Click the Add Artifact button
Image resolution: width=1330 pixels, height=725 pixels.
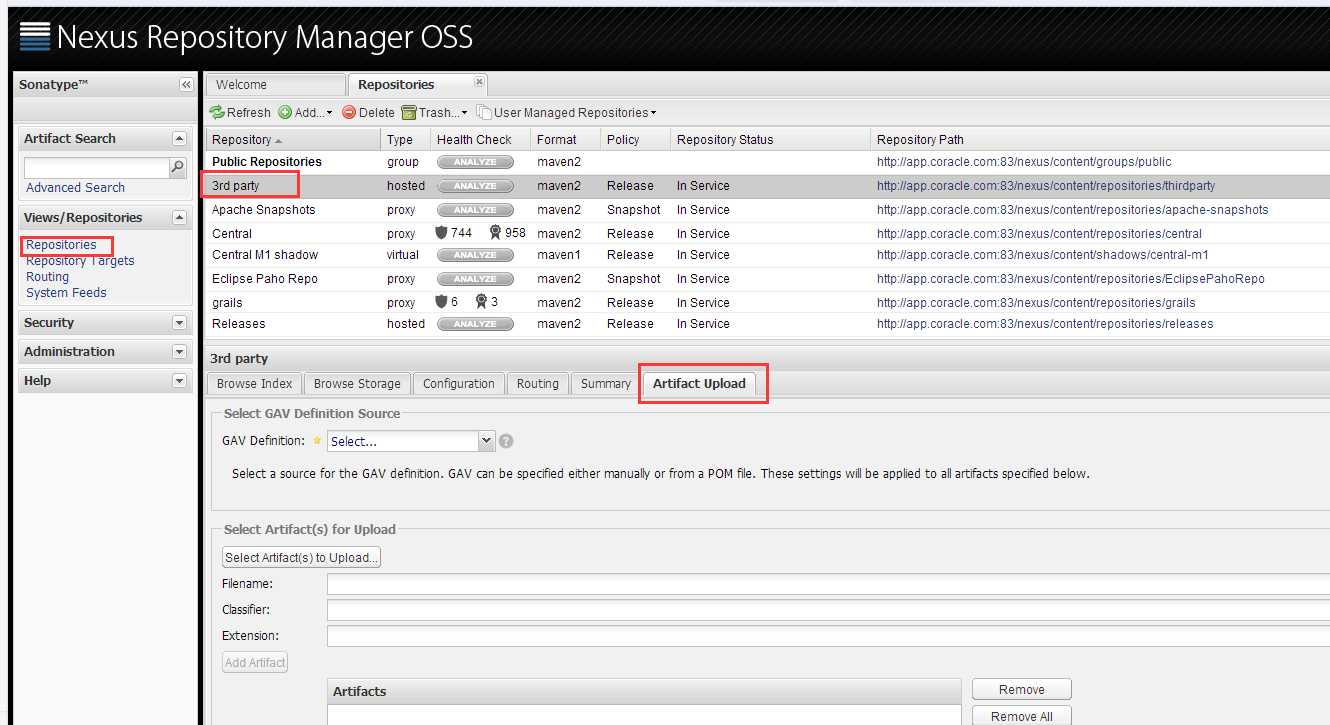(255, 662)
